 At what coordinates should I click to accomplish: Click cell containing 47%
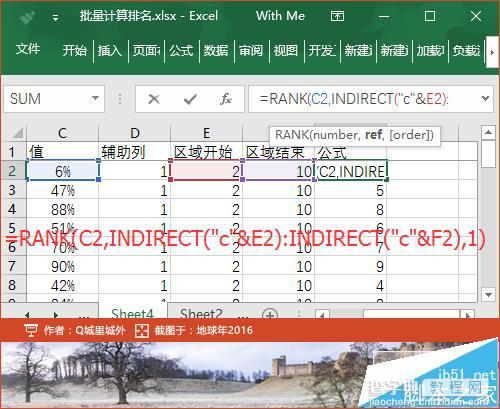point(63,190)
